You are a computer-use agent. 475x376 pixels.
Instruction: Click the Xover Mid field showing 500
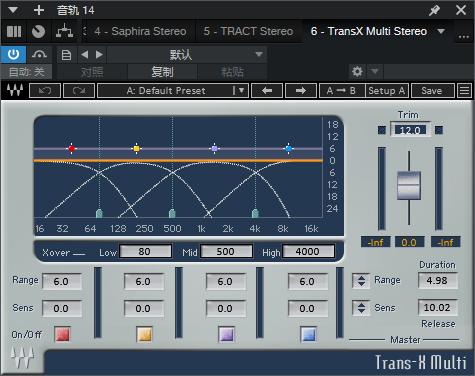(226, 251)
